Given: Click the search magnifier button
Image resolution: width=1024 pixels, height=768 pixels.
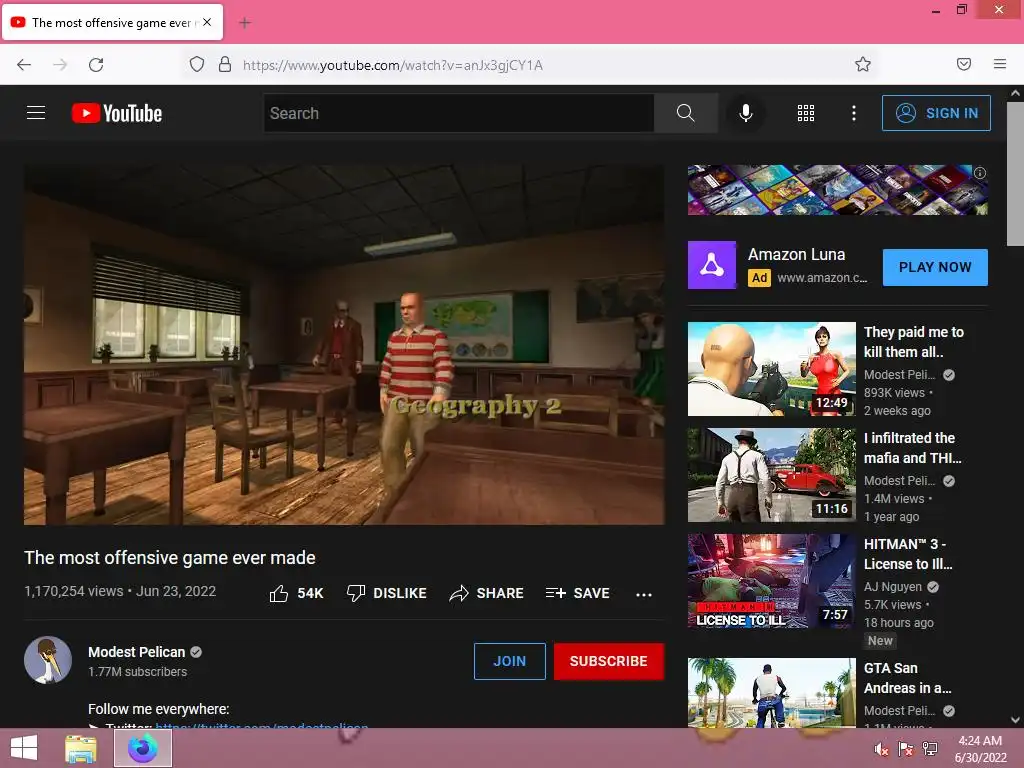Looking at the screenshot, I should click(x=686, y=113).
